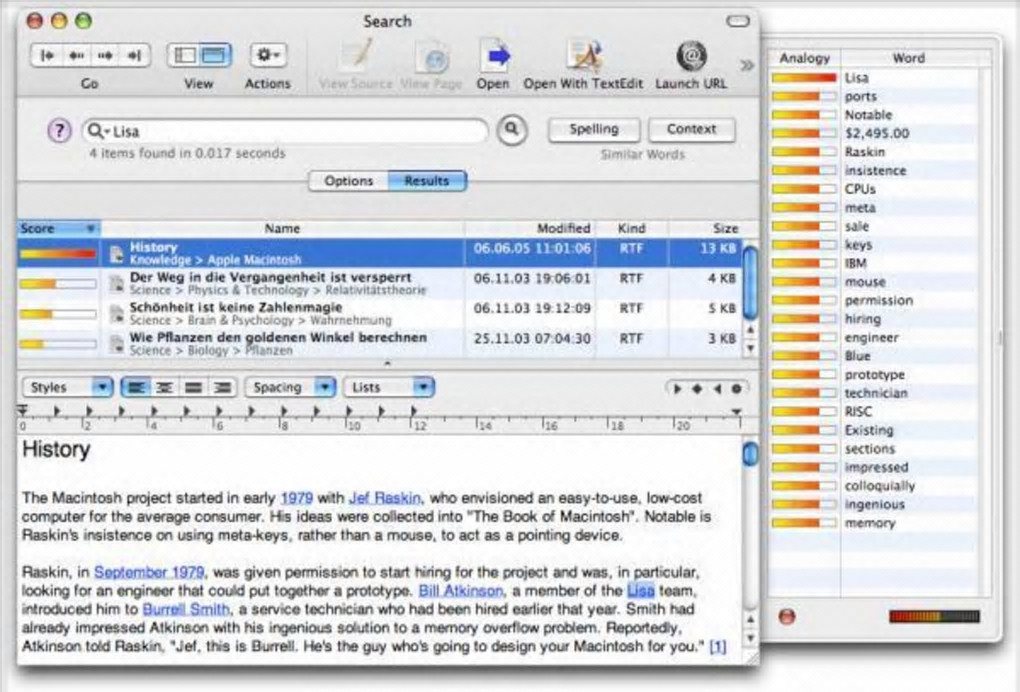The image size is (1020, 692).
Task: Switch to the Options tab
Action: click(x=349, y=181)
